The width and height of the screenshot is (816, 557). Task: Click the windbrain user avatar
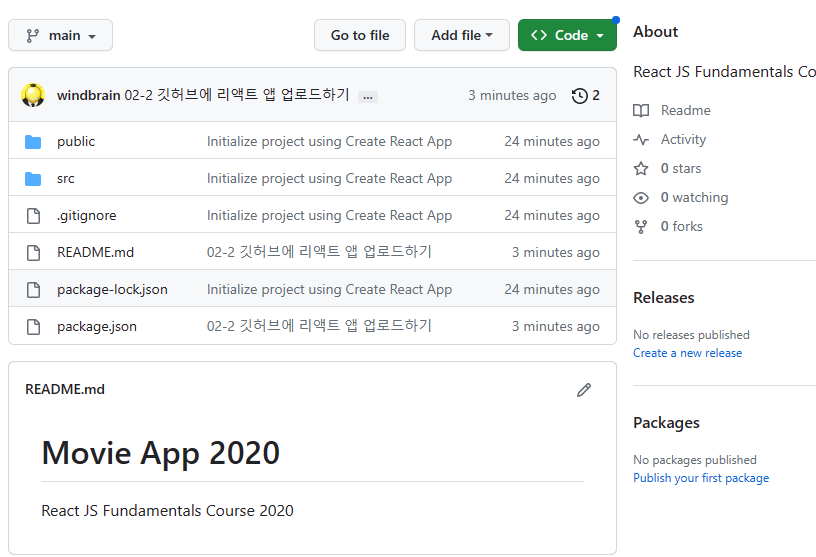pyautogui.click(x=33, y=95)
